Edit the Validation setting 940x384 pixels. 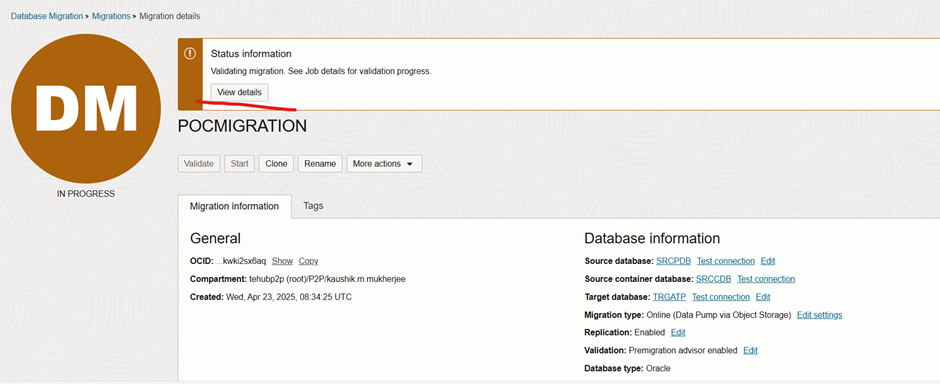751,350
